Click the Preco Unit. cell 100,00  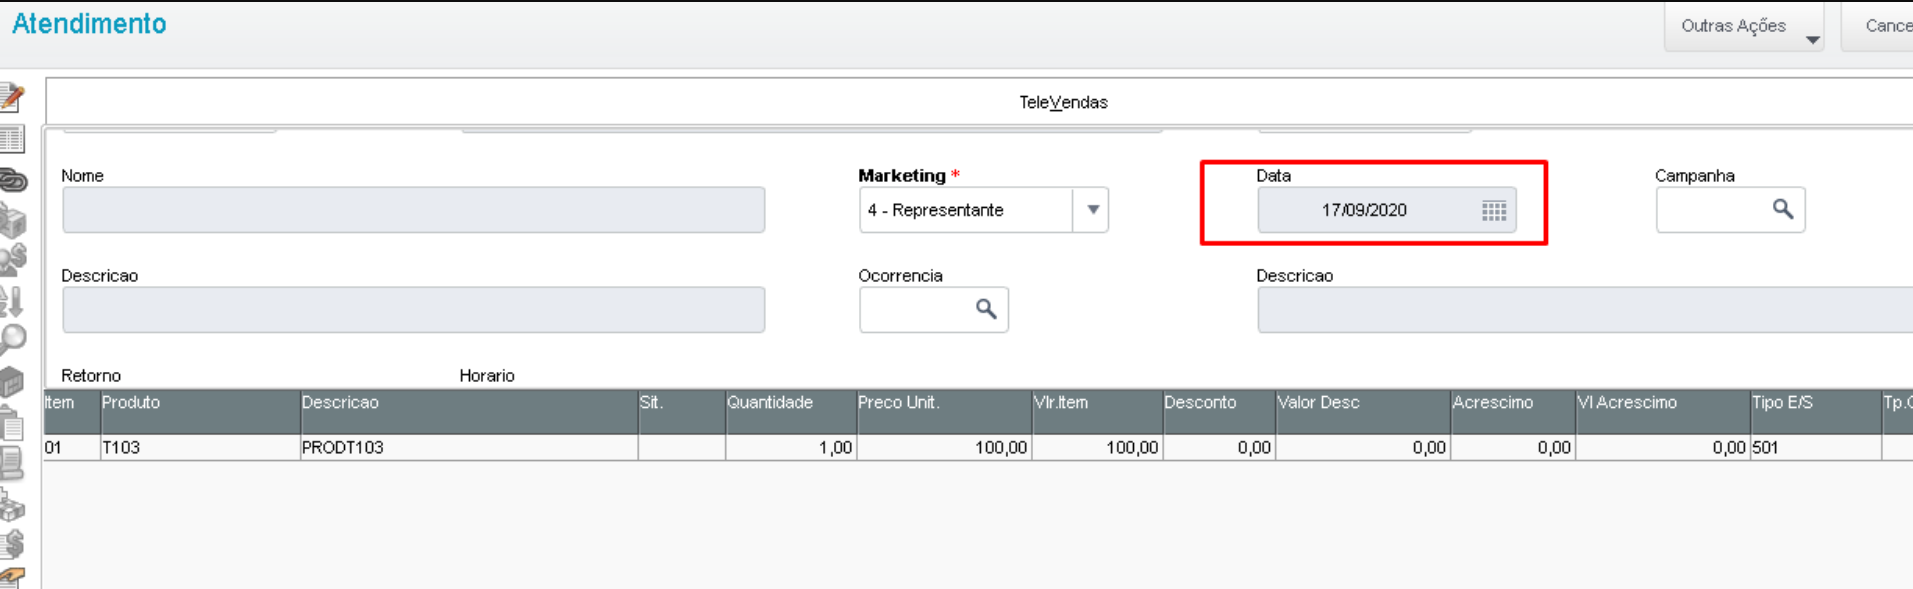[943, 447]
